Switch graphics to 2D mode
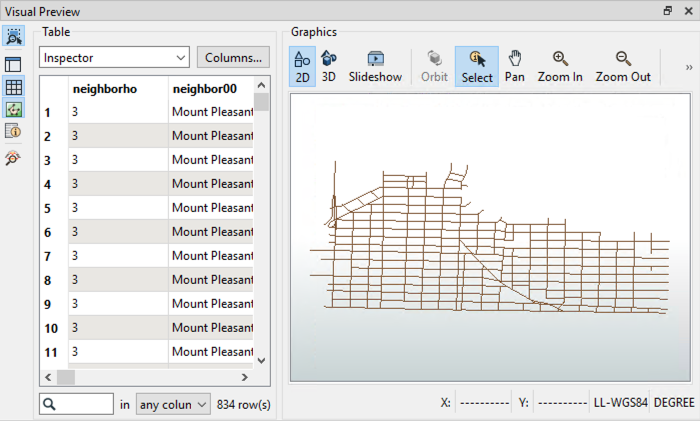This screenshot has height=421, width=700. pos(302,67)
